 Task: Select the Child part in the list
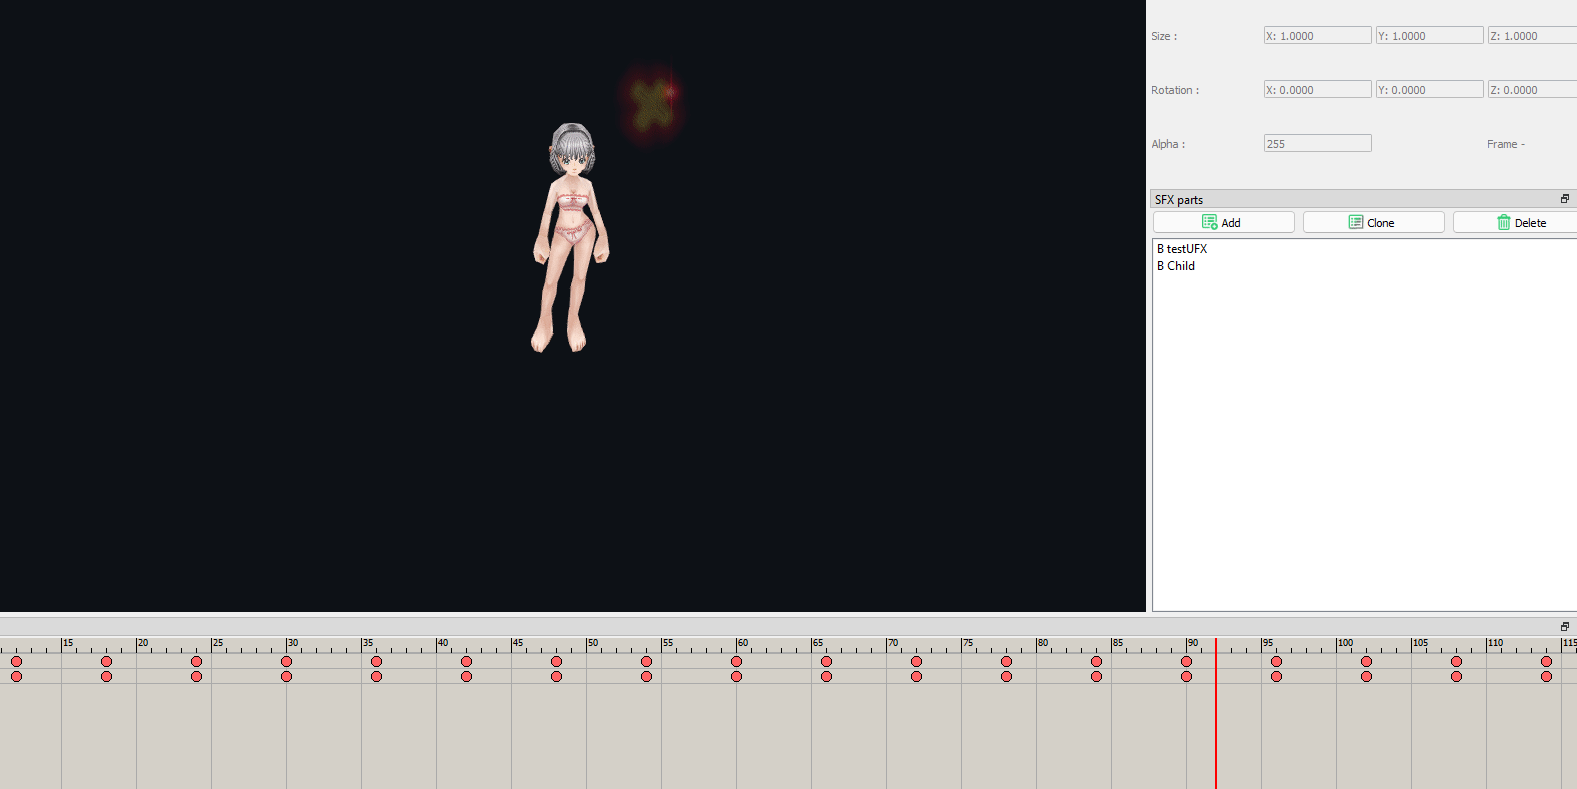point(1176,266)
